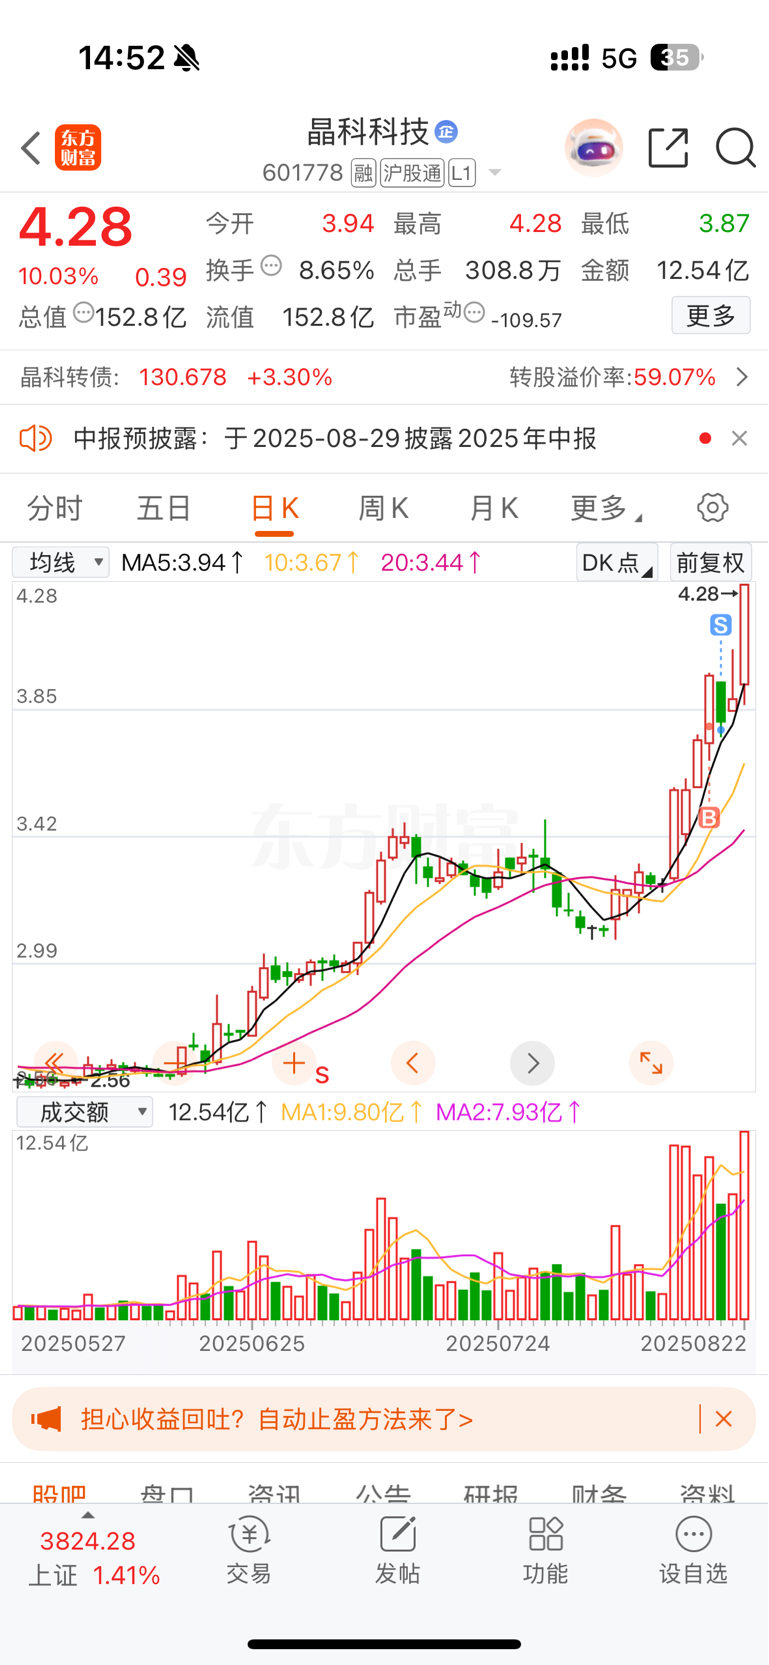Tap the 10:3.67 moving average legend
The image size is (769, 1665).
(312, 562)
